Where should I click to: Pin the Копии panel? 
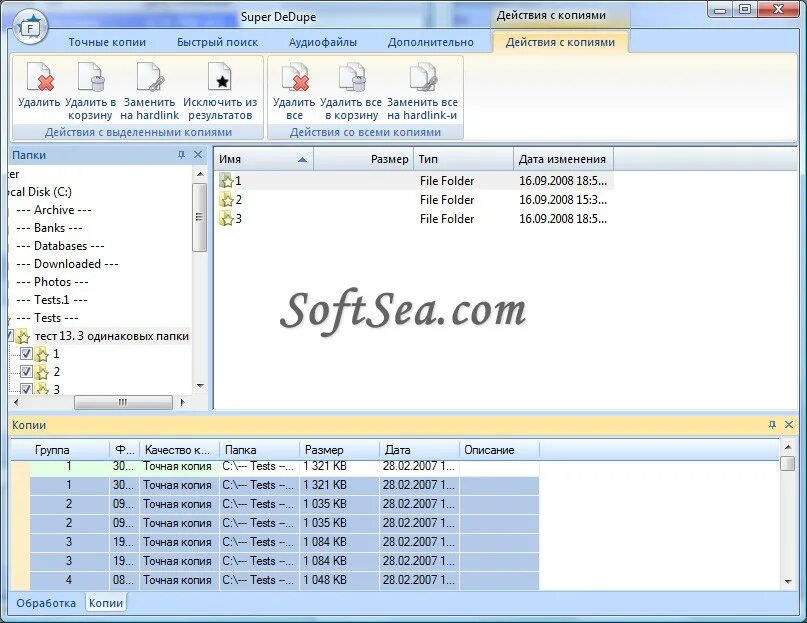(772, 424)
